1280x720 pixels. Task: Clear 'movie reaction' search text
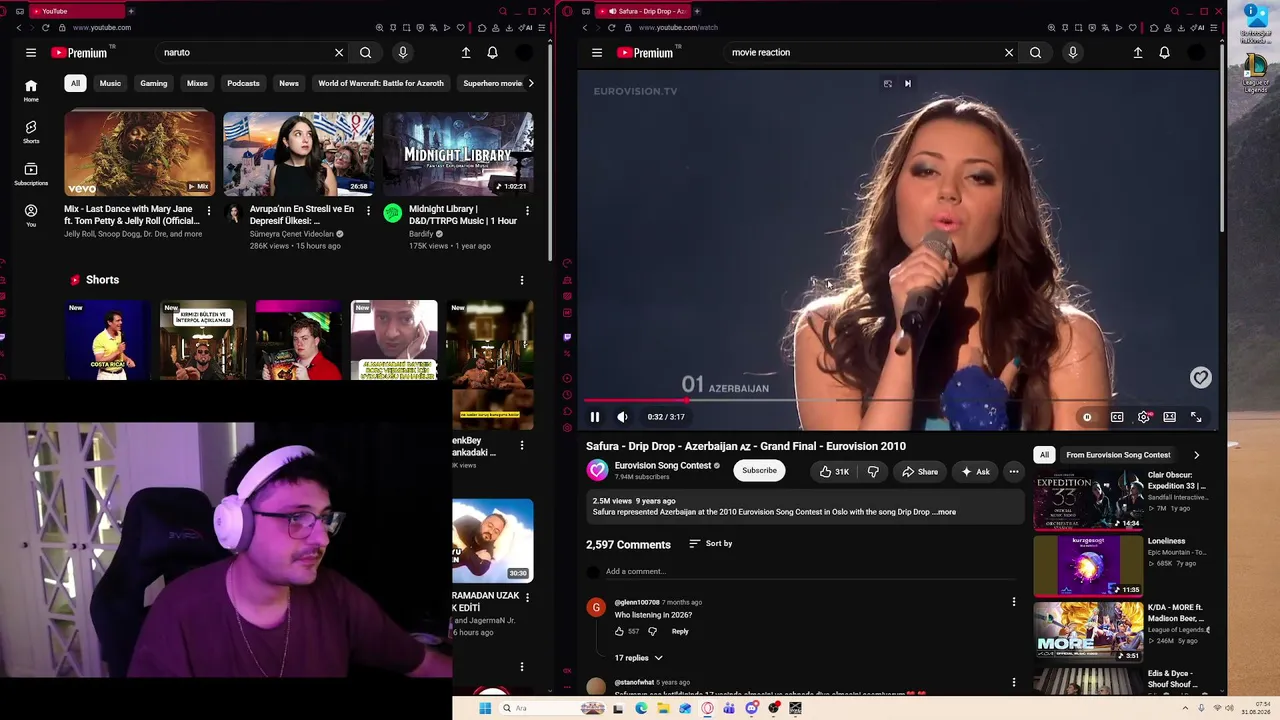1009,53
